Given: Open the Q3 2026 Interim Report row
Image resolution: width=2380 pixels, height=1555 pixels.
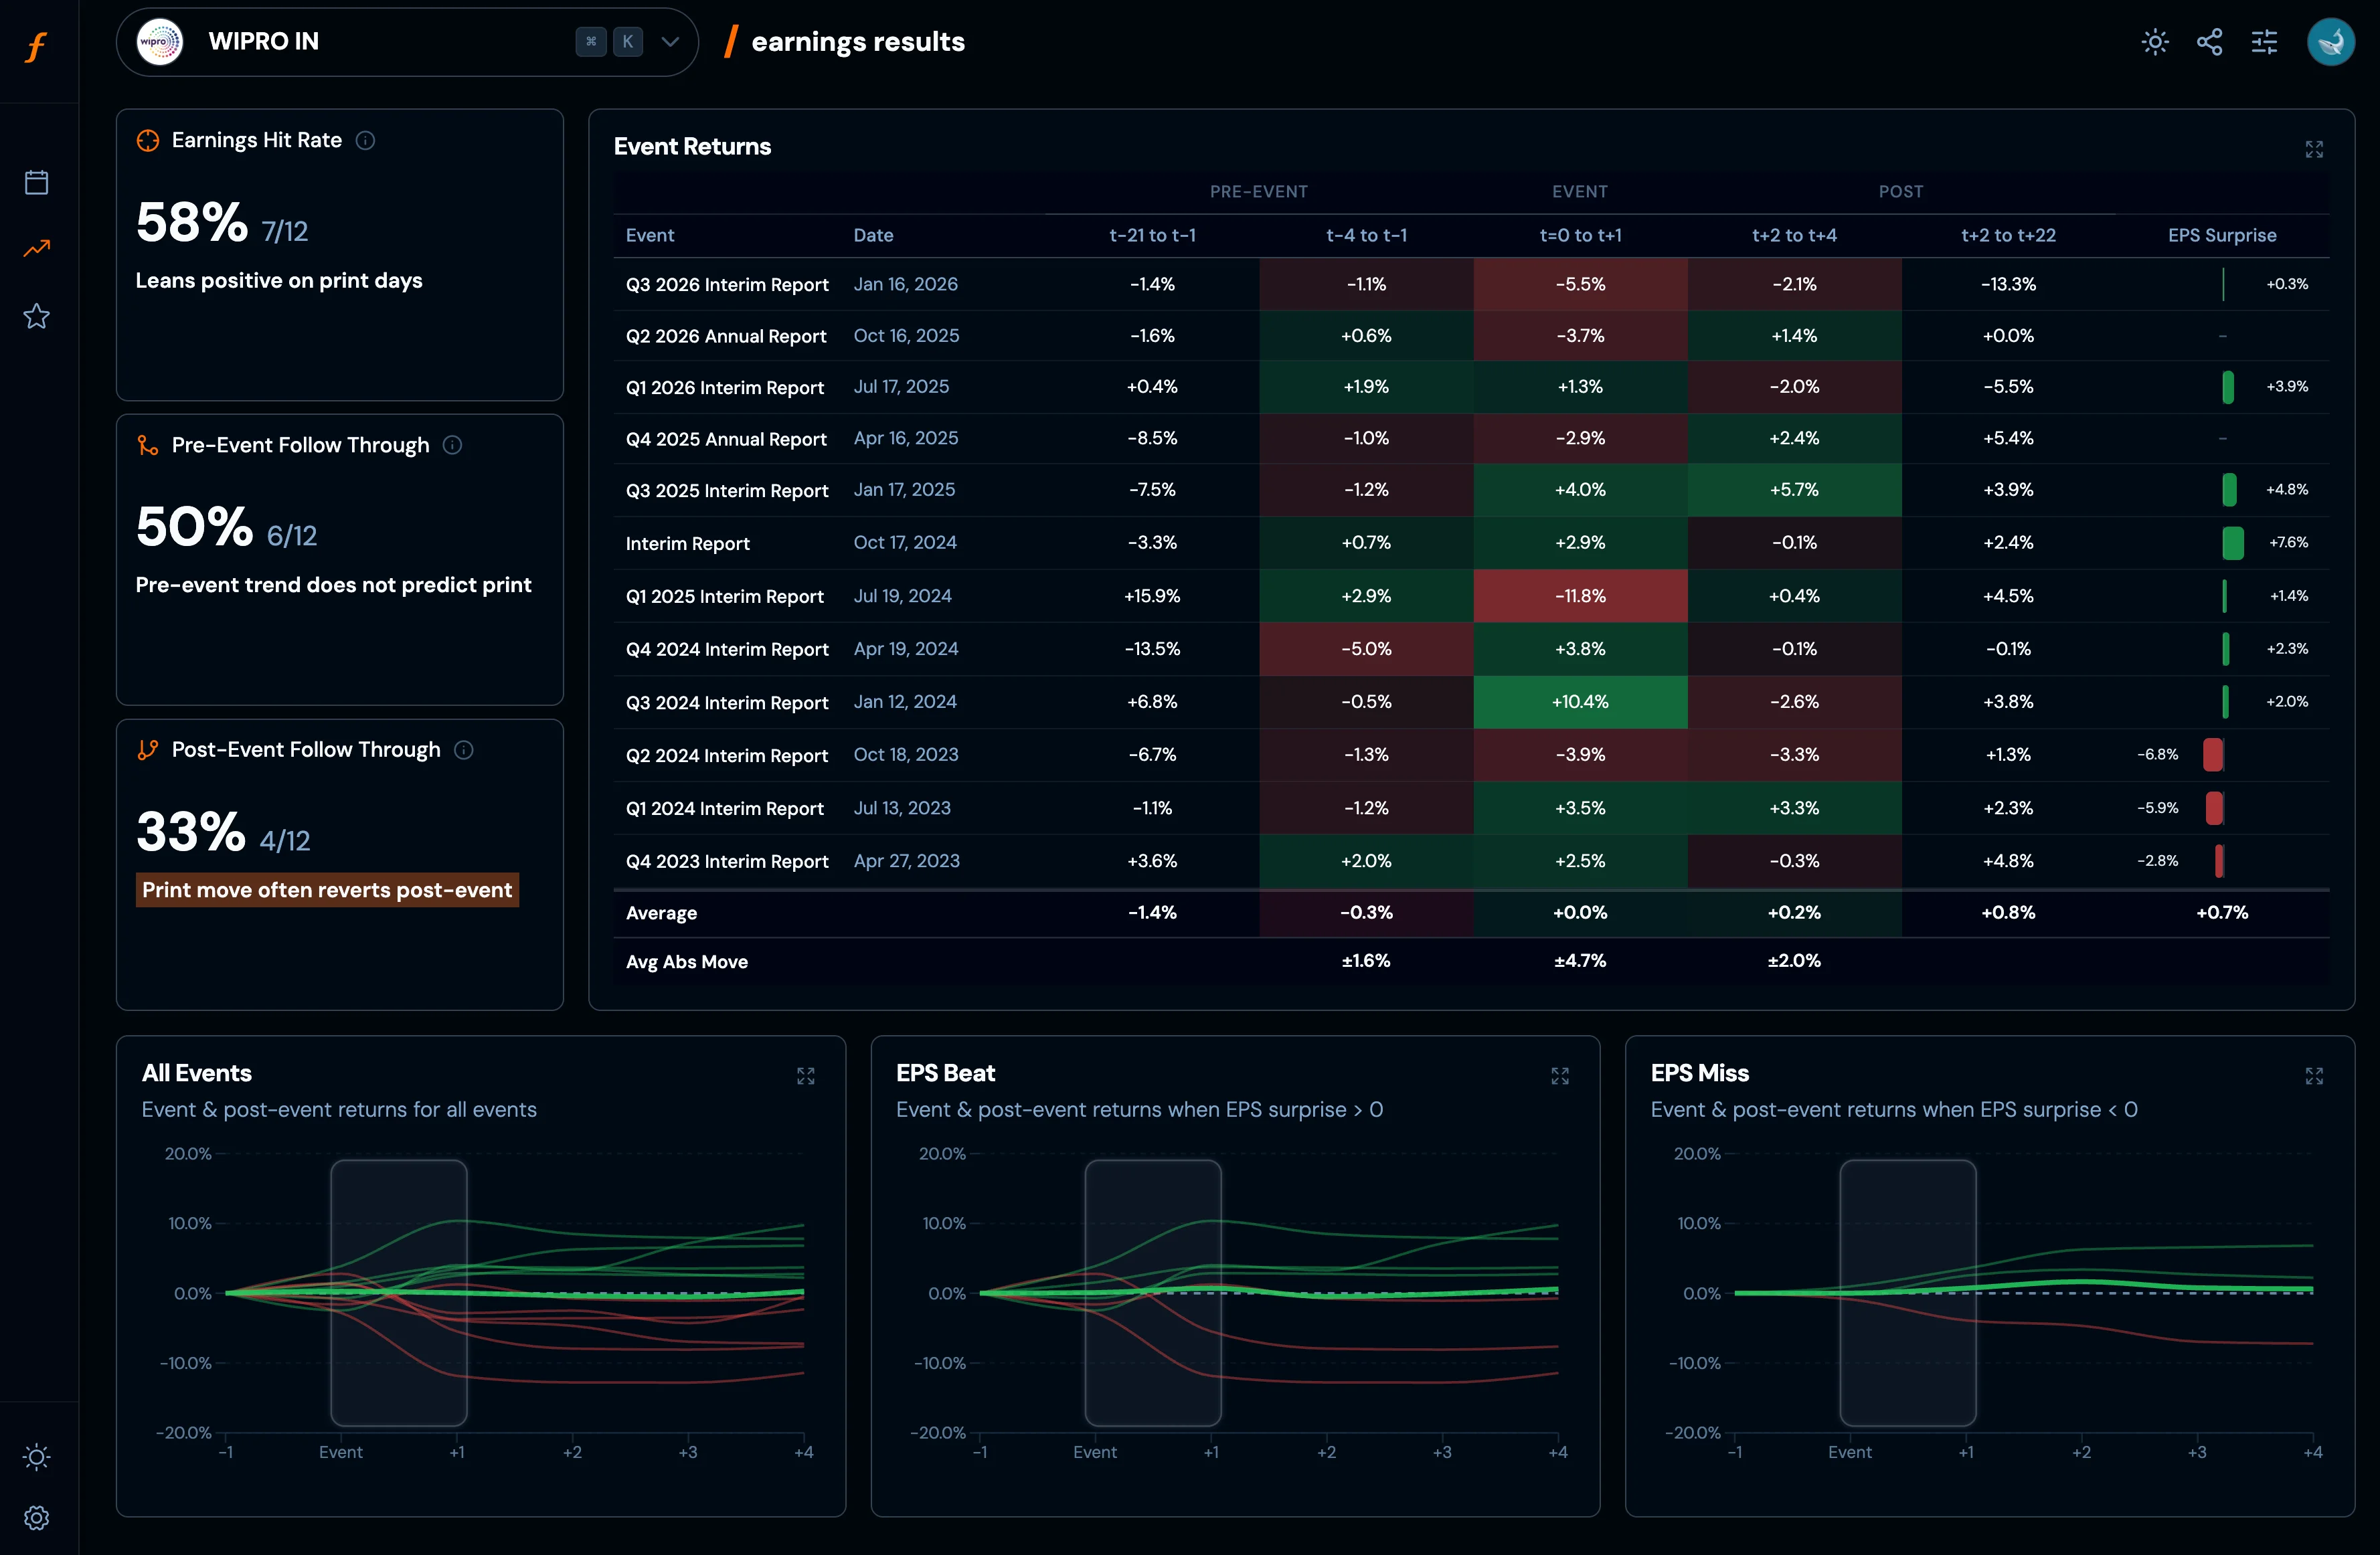Looking at the screenshot, I should (727, 285).
